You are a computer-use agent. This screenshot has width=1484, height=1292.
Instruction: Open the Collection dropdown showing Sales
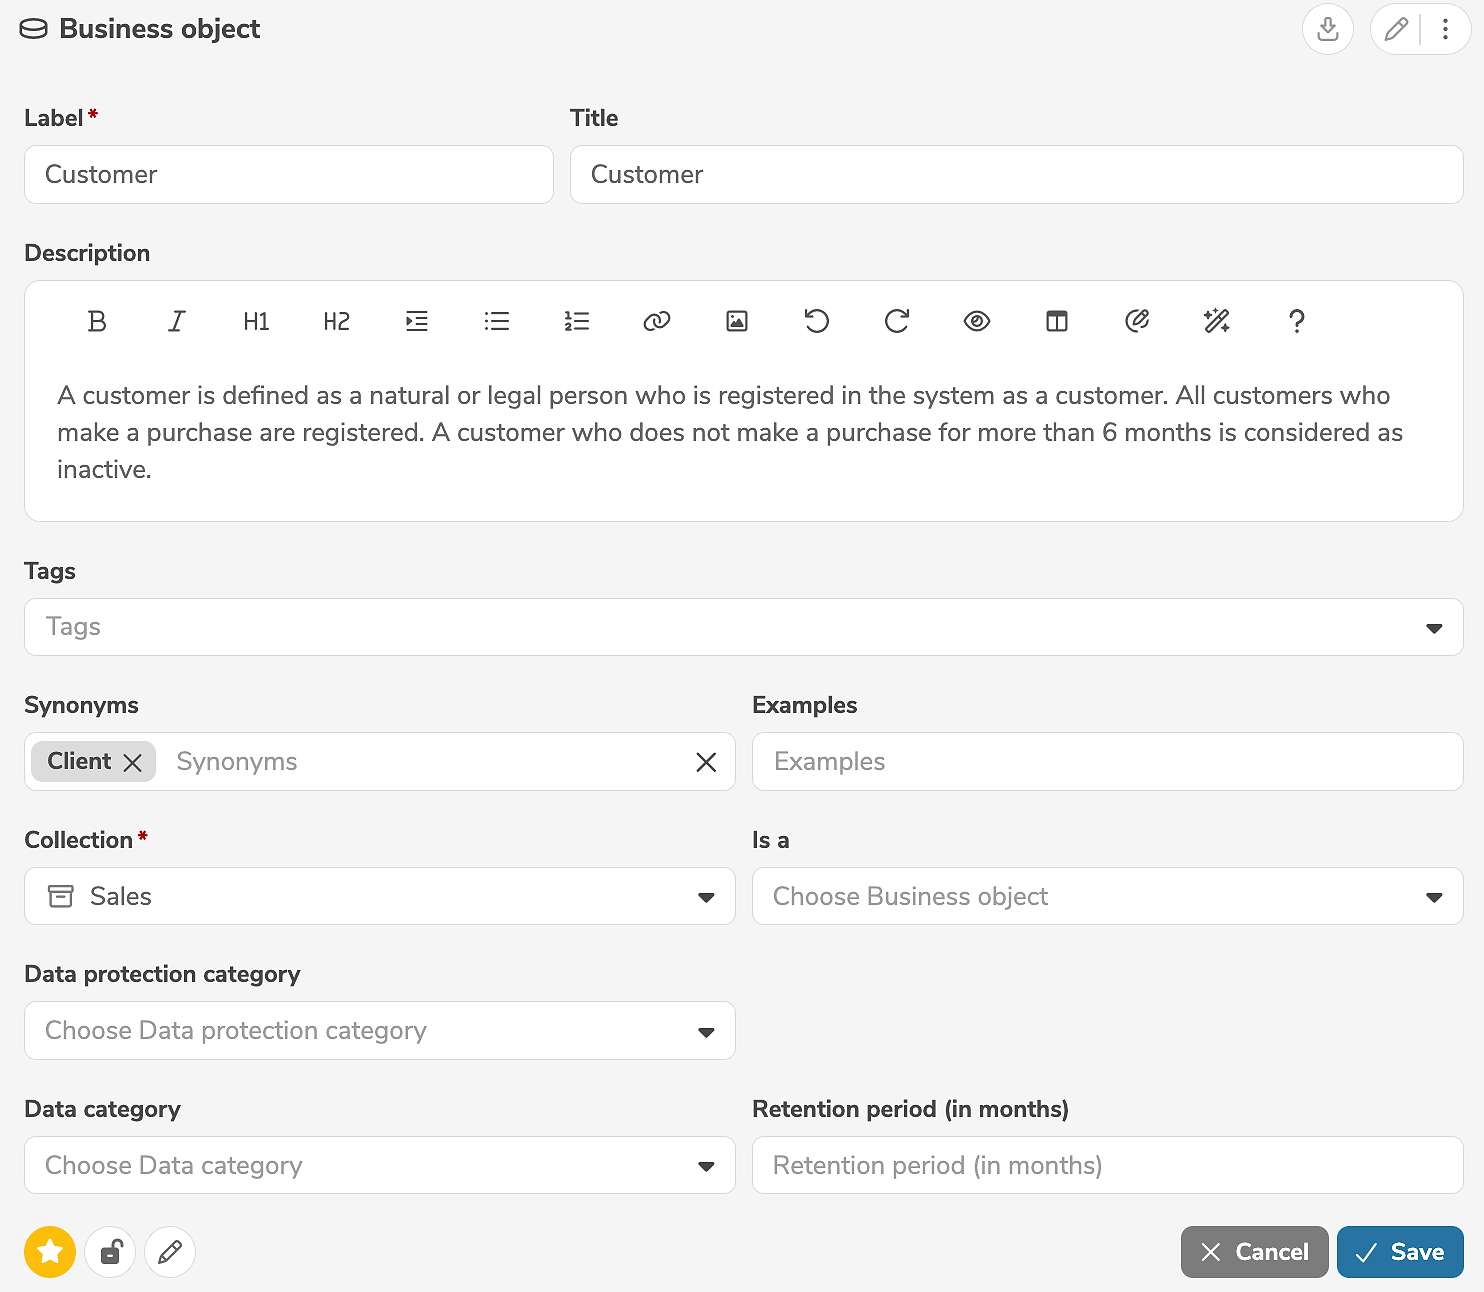point(380,896)
